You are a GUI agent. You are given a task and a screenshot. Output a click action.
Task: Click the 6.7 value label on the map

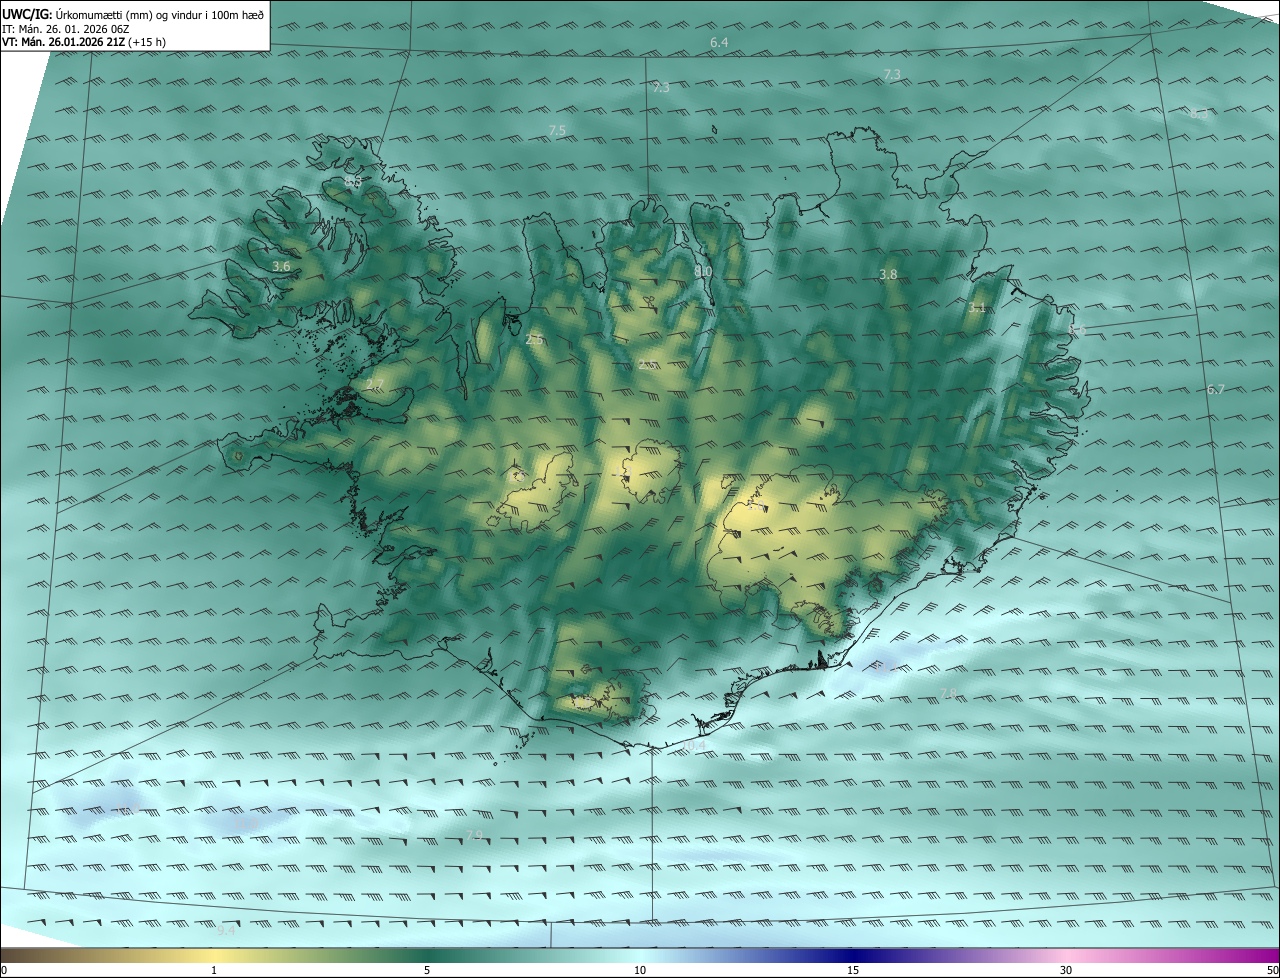pos(1216,390)
